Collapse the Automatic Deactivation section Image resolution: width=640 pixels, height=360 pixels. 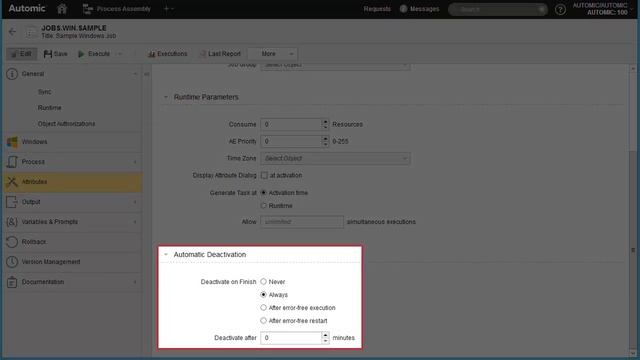point(166,254)
